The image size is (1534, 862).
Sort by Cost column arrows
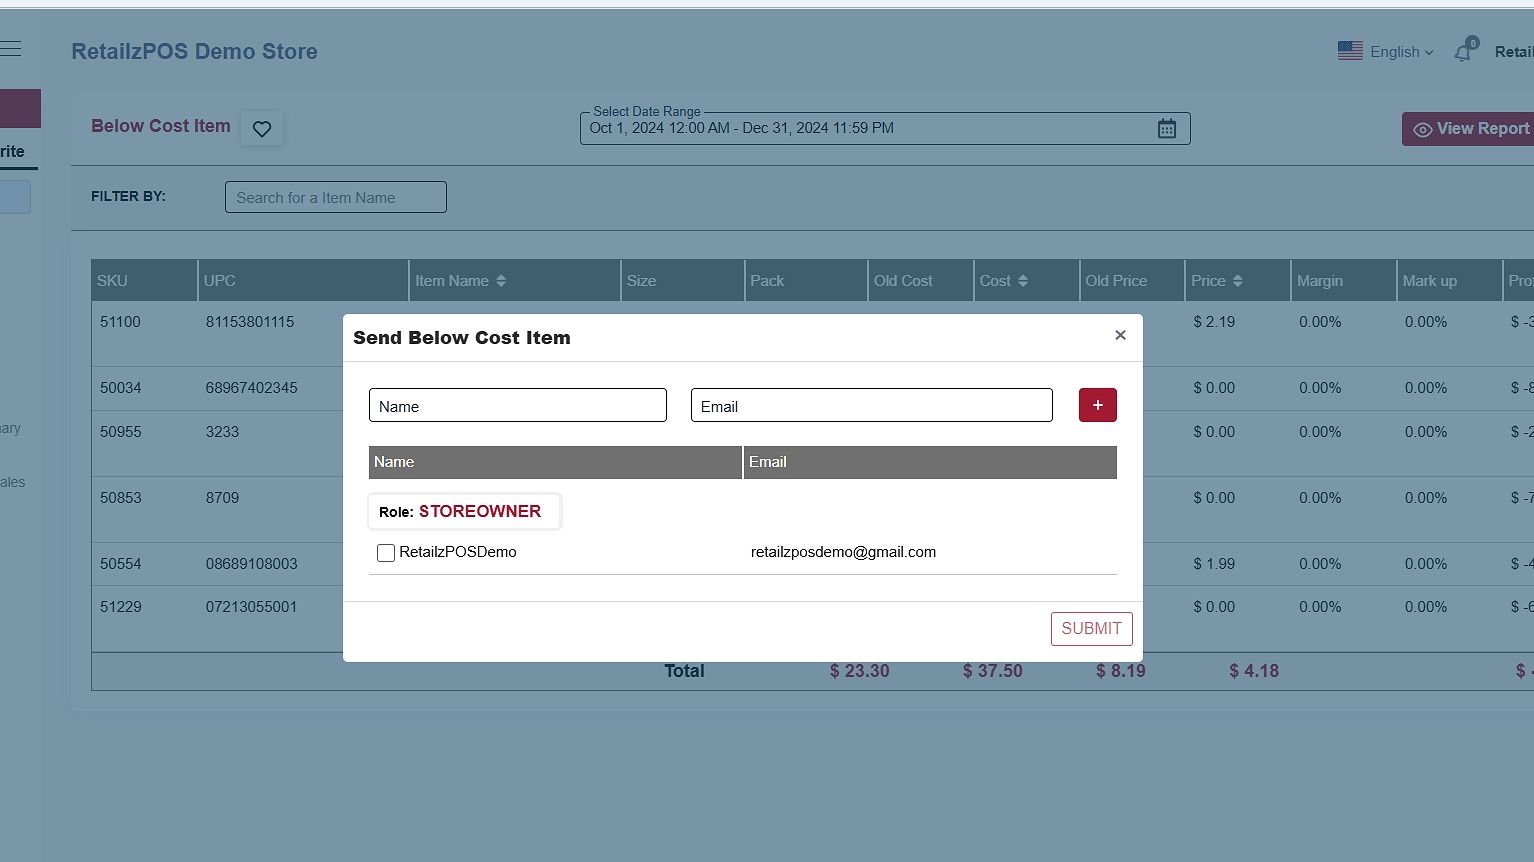(1023, 281)
